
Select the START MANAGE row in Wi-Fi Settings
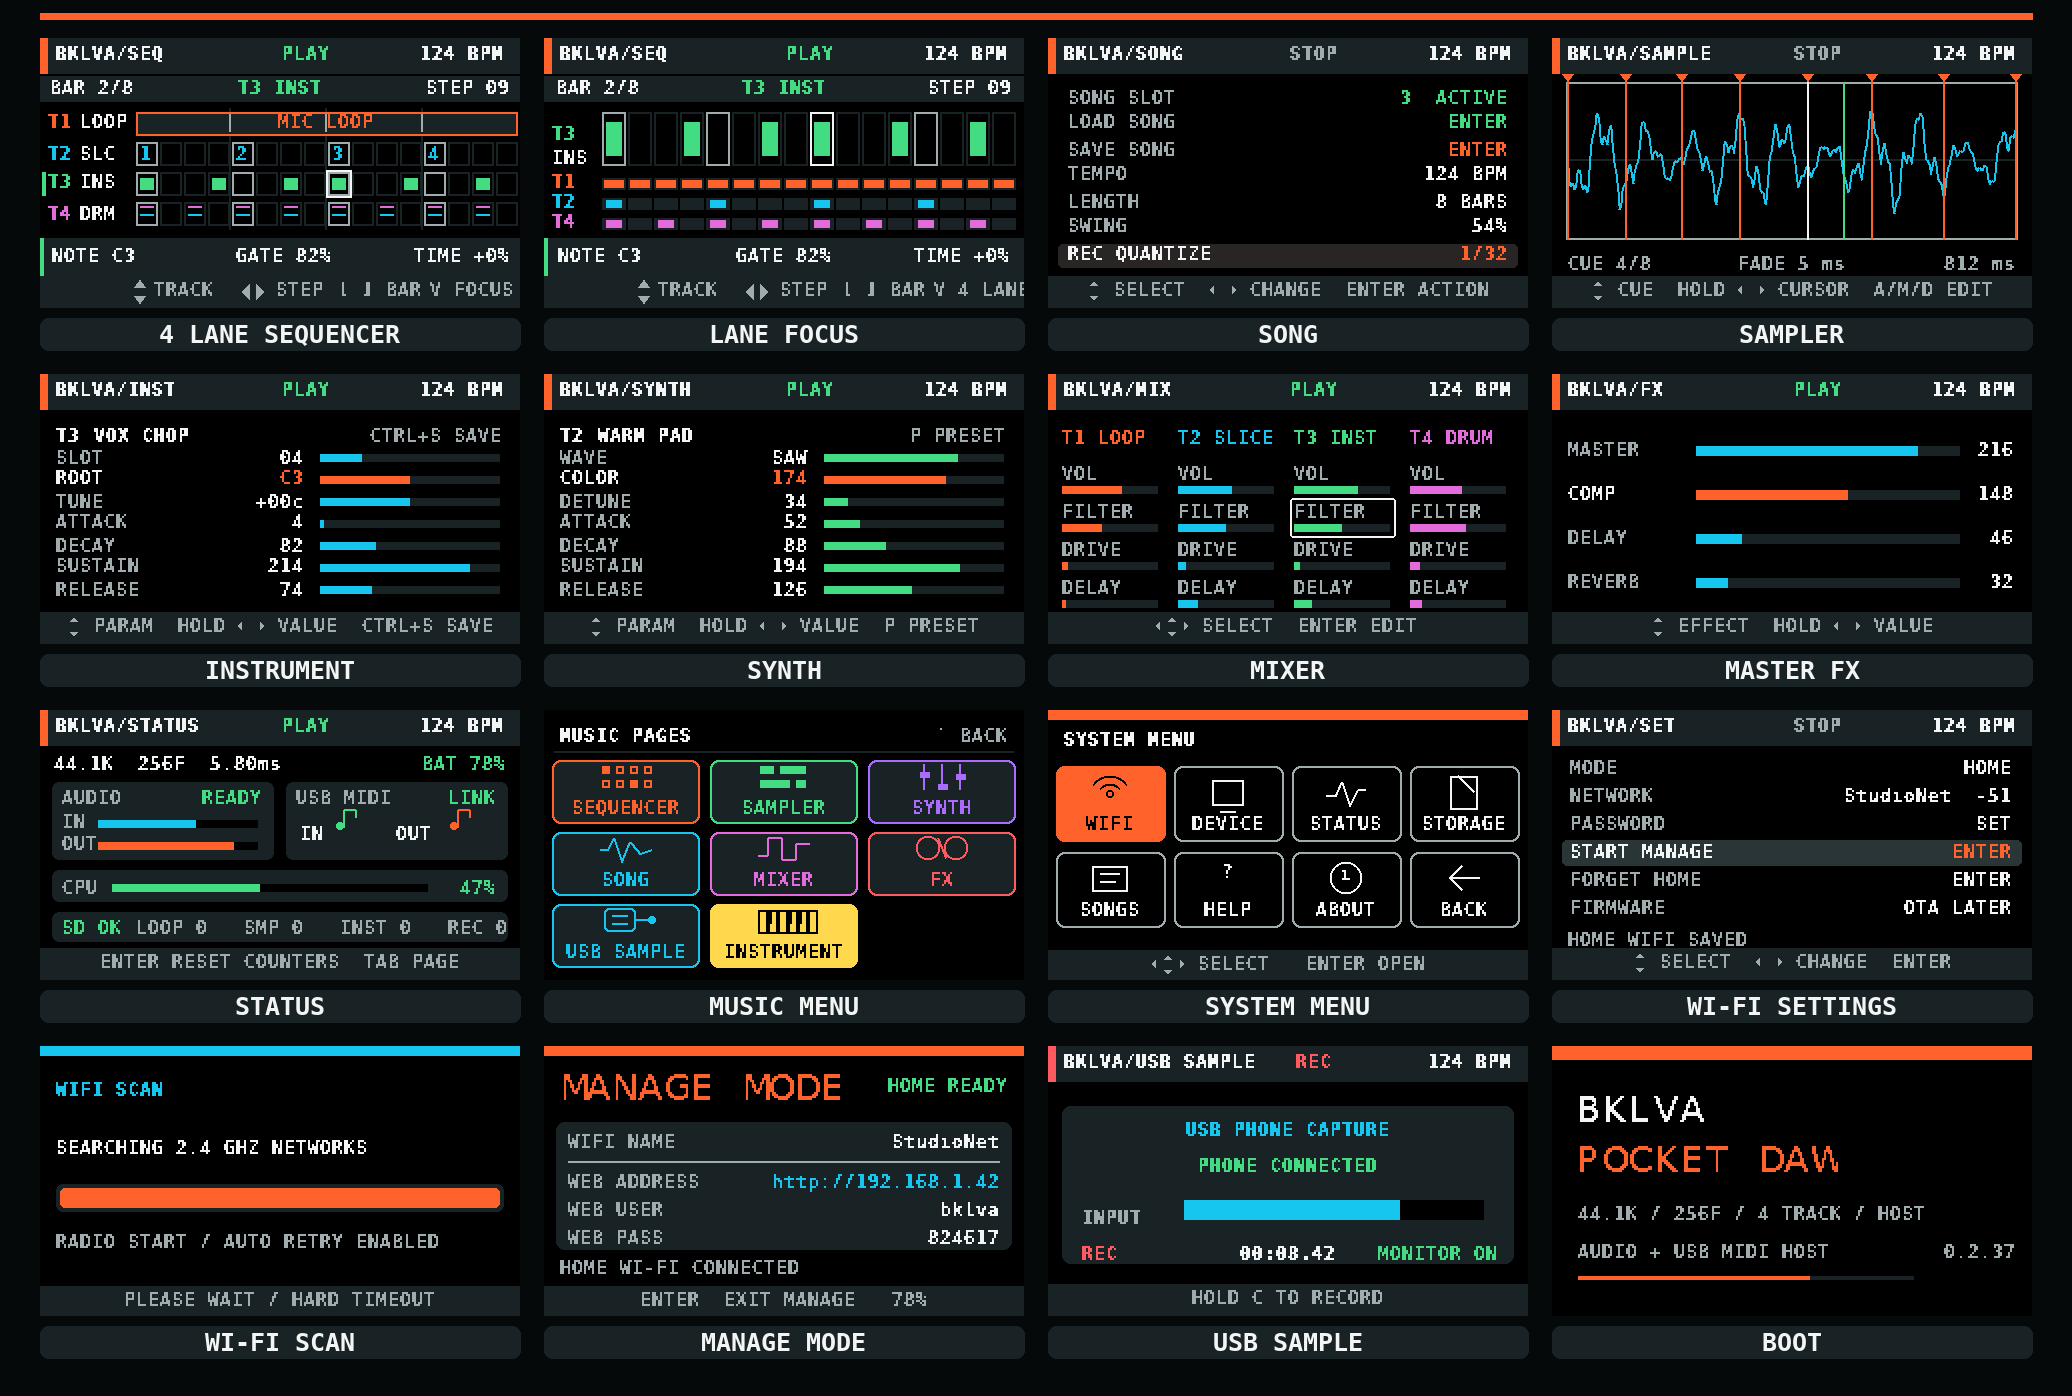coord(1791,852)
